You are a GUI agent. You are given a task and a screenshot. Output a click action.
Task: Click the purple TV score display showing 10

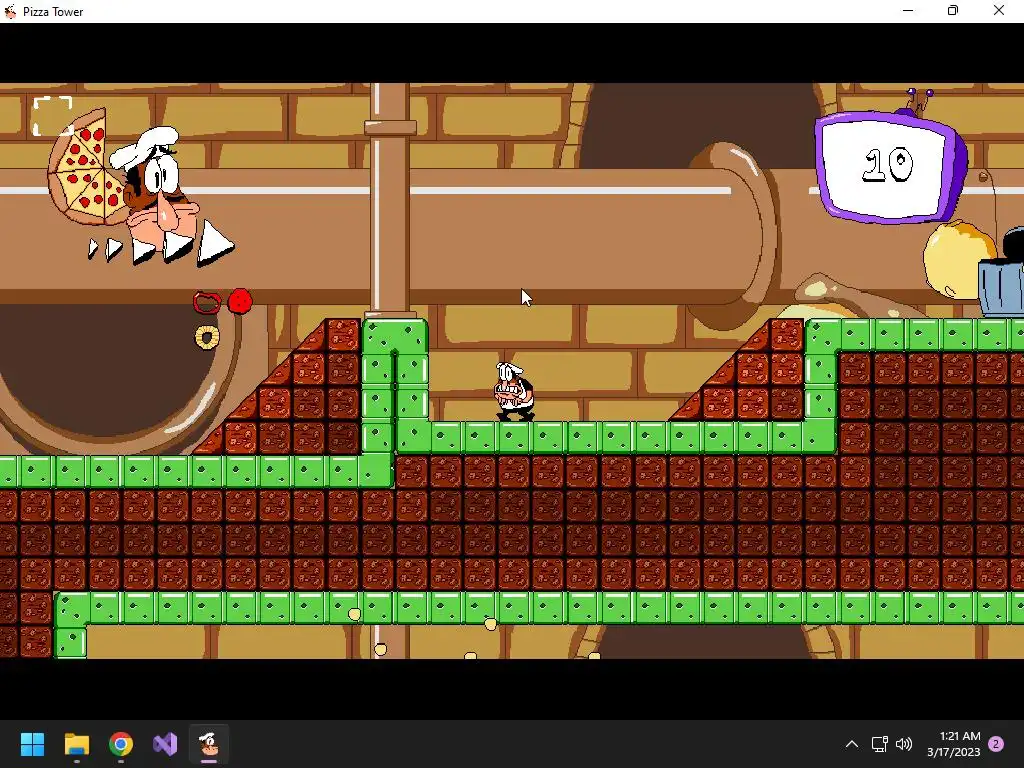(x=891, y=166)
